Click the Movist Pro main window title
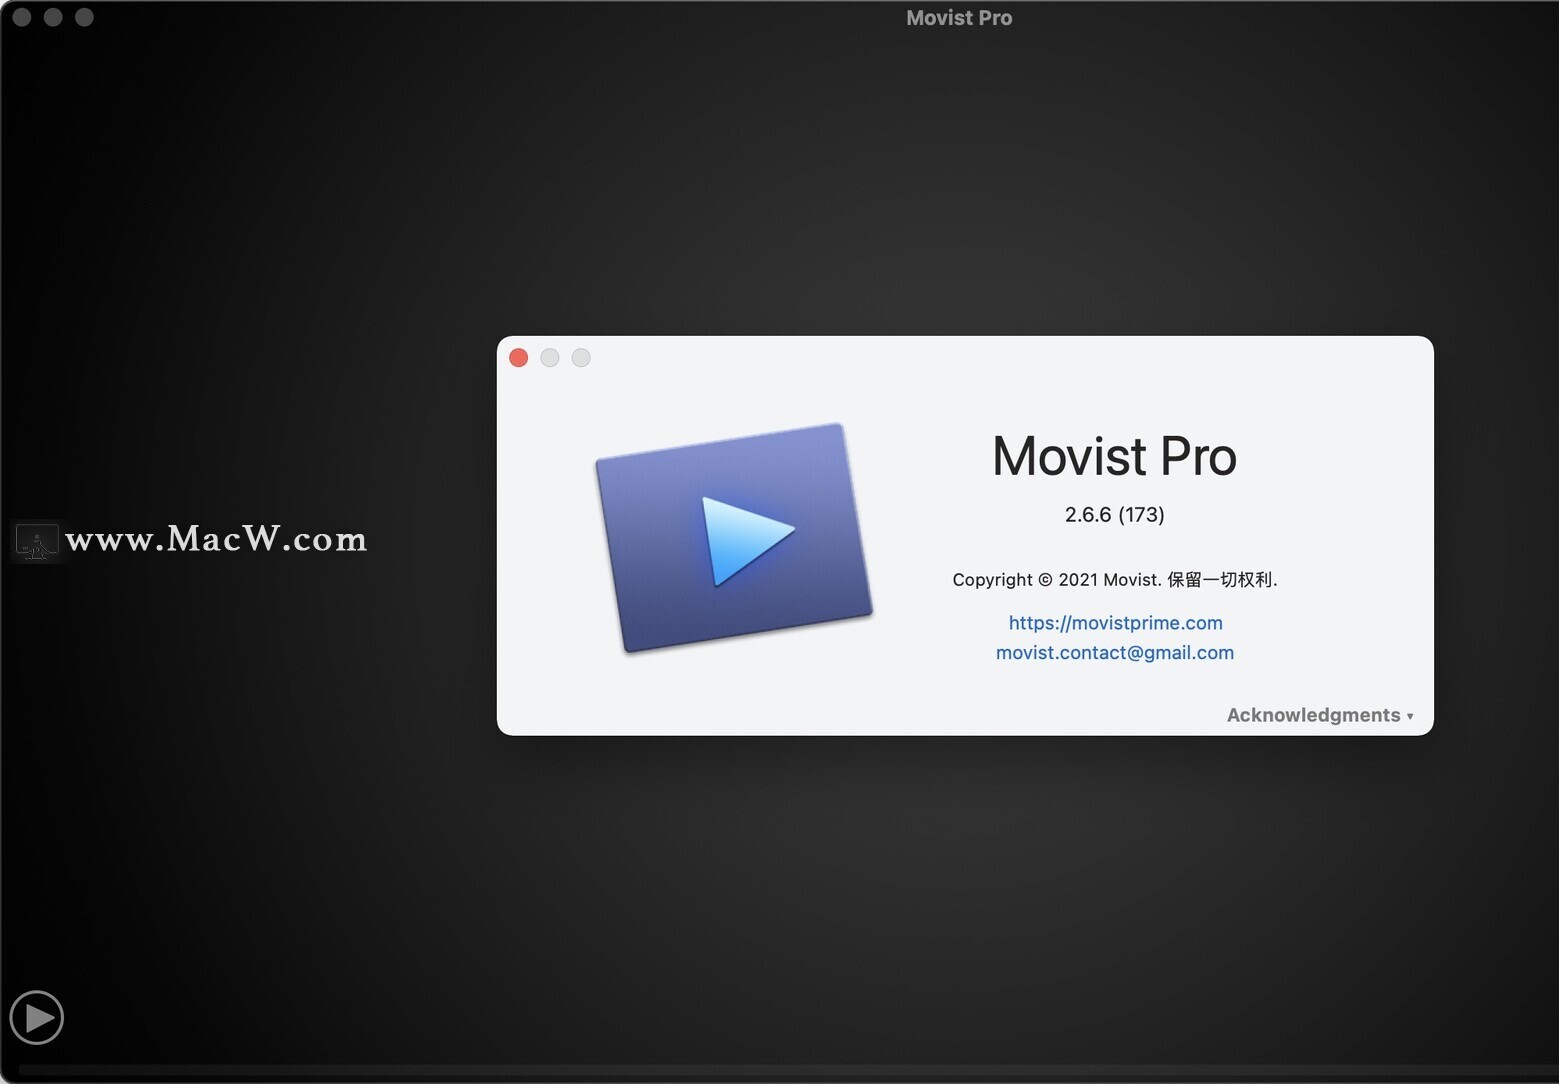This screenshot has height=1084, width=1559. point(959,18)
